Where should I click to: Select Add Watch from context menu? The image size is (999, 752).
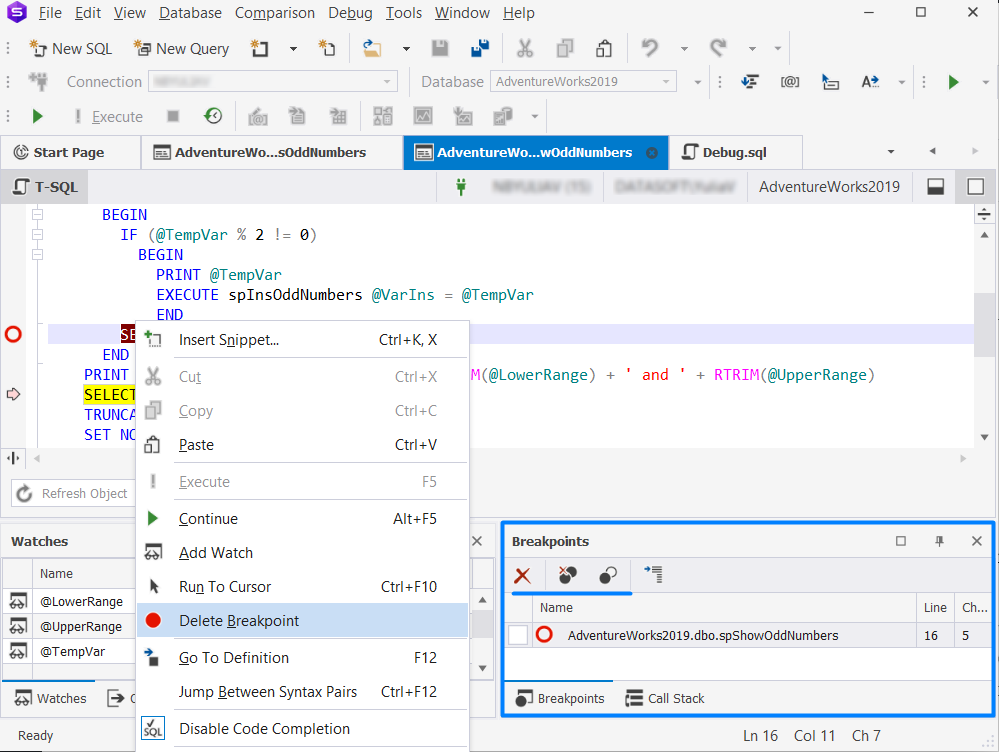point(303,553)
